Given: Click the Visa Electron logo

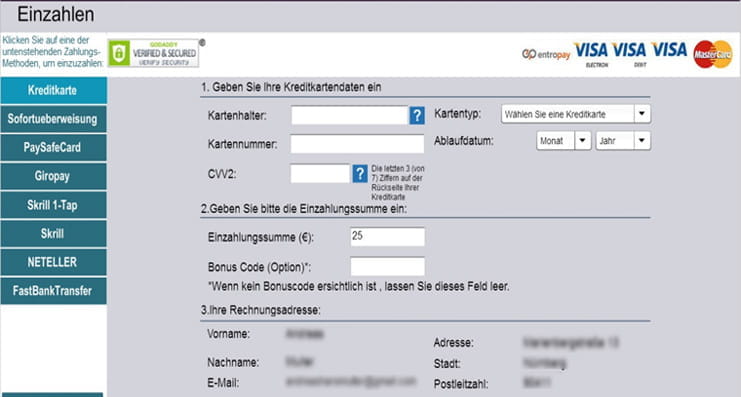Looking at the screenshot, I should point(591,54).
